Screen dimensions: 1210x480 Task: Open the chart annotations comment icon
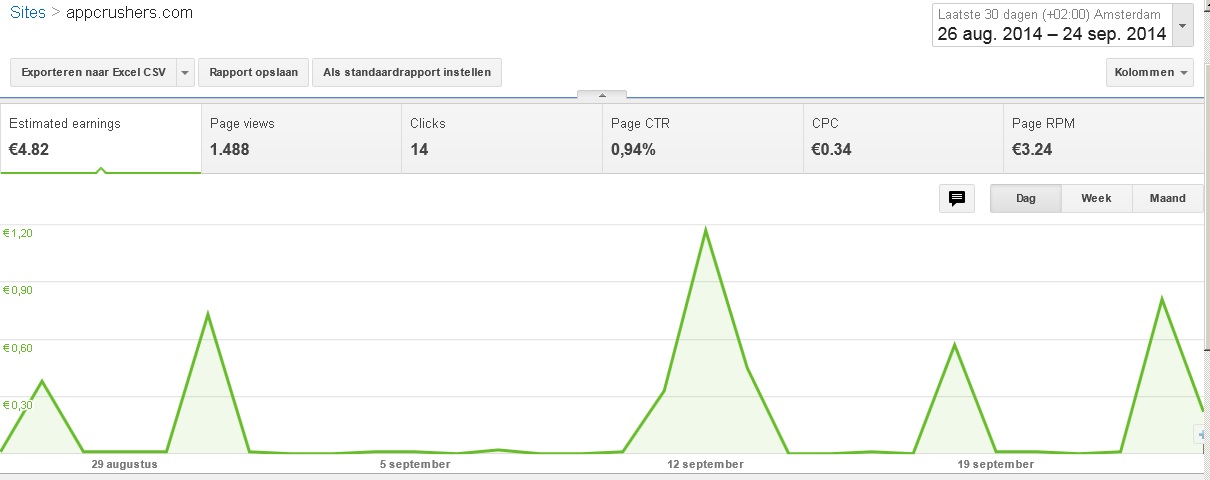click(x=956, y=198)
